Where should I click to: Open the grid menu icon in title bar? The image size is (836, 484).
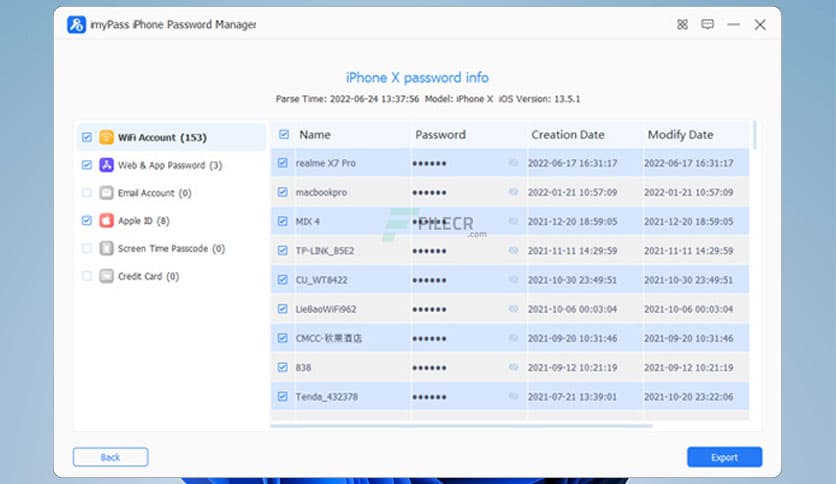(x=682, y=25)
